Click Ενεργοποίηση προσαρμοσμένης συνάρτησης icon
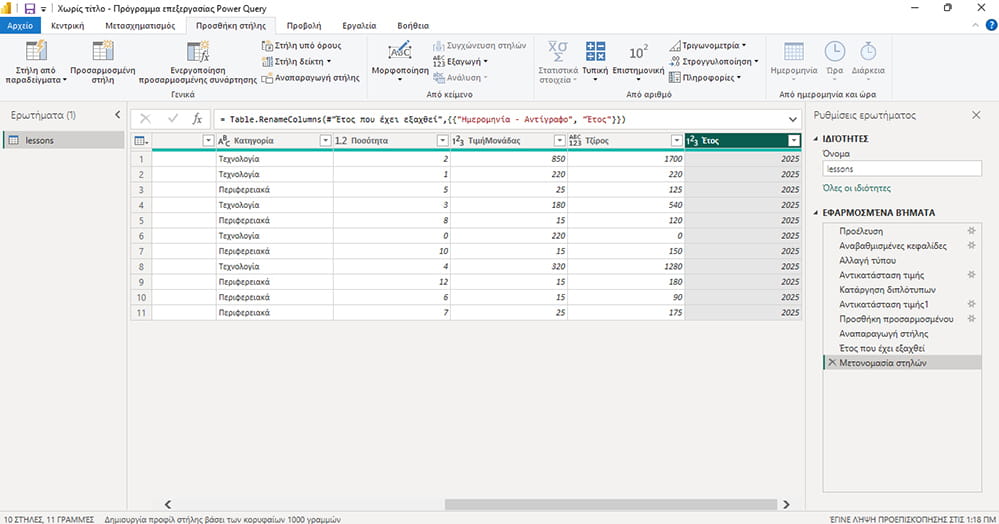 tap(198, 51)
